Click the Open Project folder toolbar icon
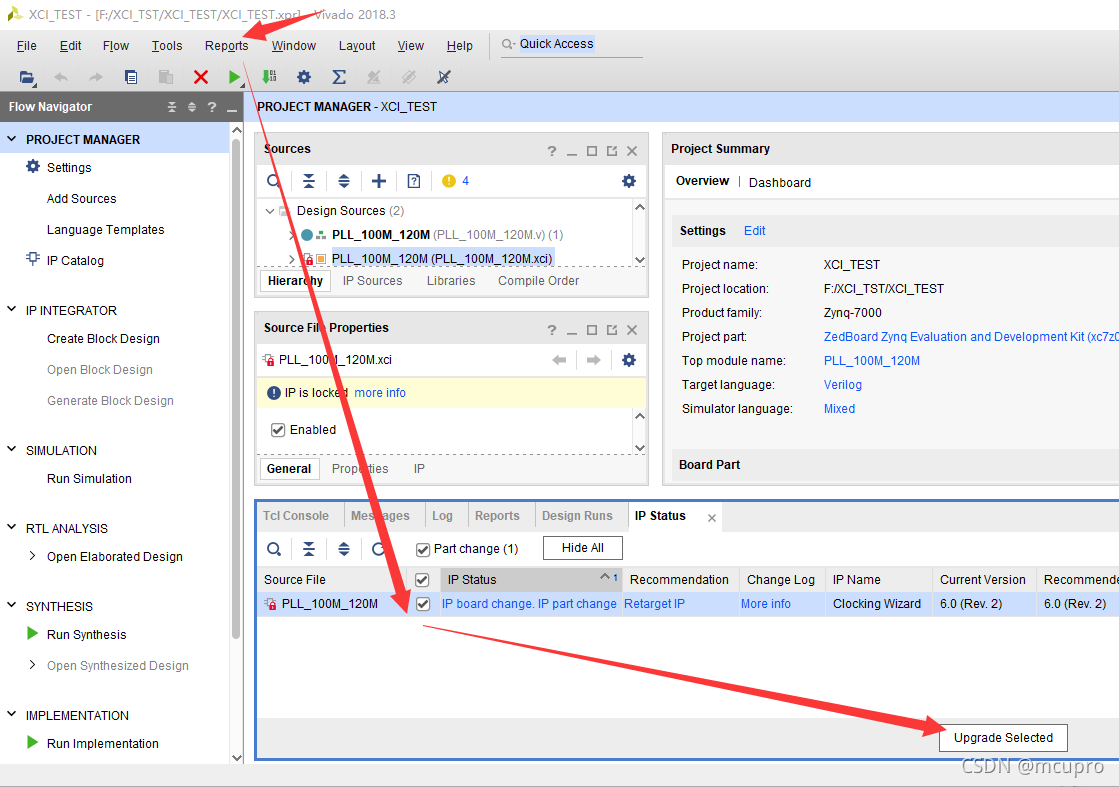 pos(26,77)
